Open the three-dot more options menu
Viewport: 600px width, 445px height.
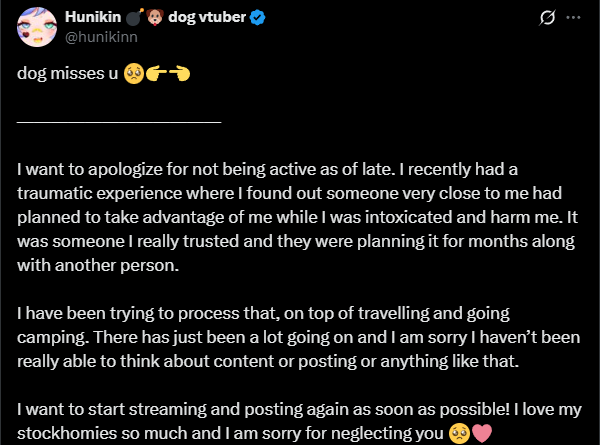point(573,18)
